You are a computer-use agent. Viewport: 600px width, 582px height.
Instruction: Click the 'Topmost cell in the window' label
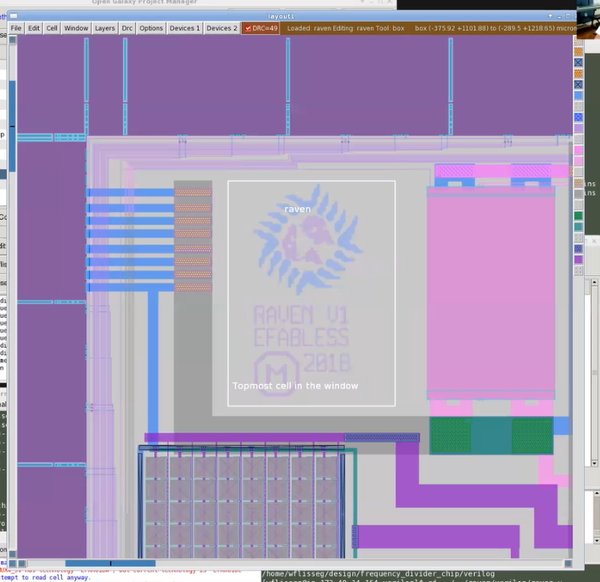tap(295, 386)
